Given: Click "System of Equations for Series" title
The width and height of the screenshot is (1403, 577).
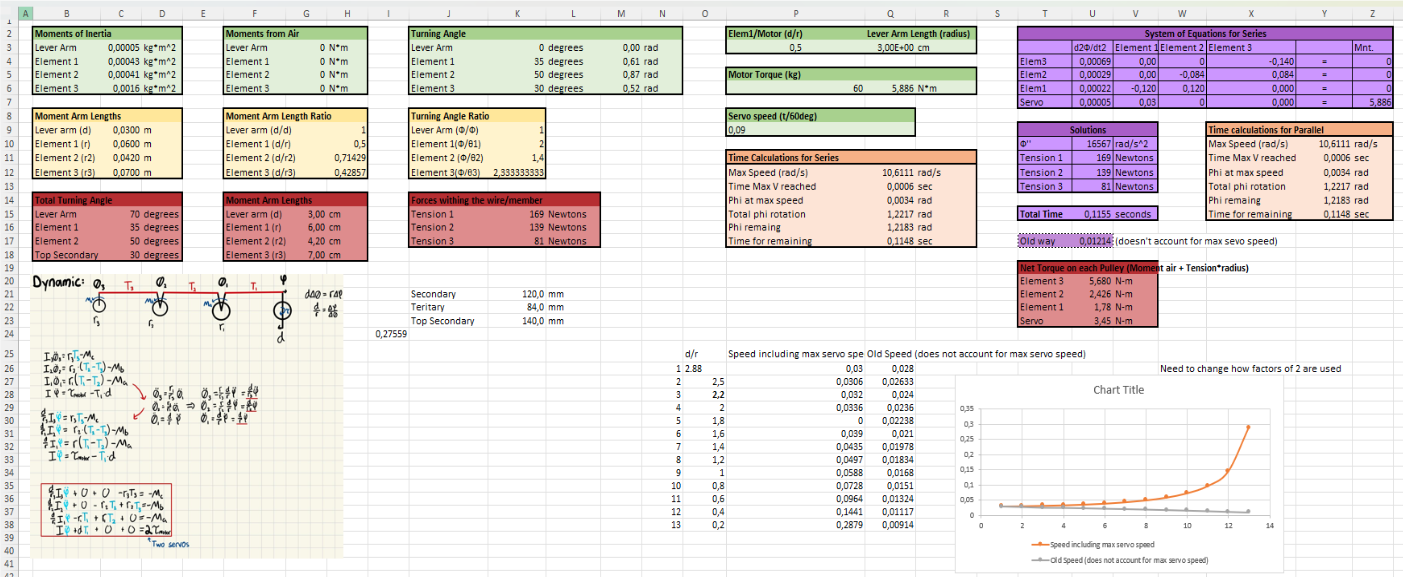Looking at the screenshot, I should click(1205, 34).
